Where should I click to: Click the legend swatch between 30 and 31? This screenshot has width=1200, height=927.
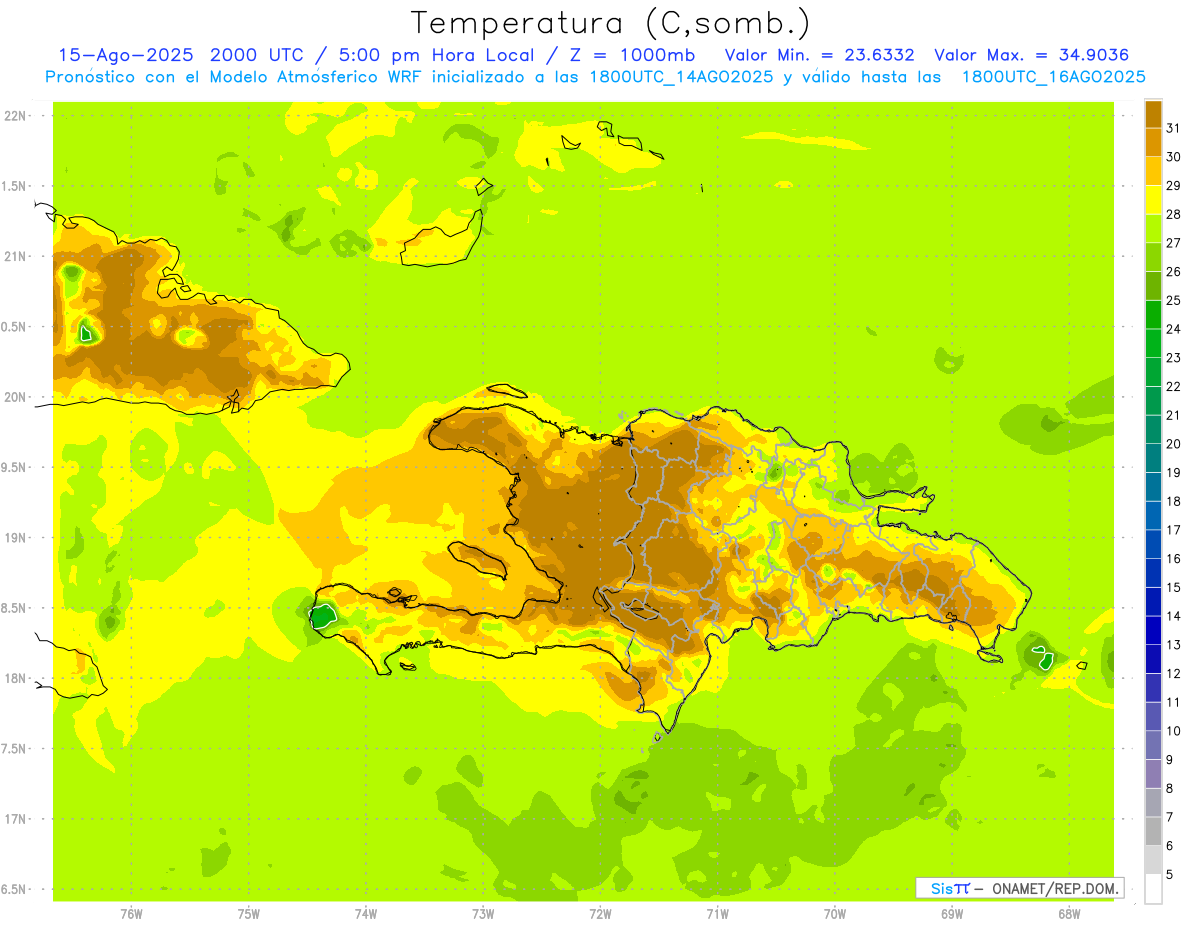(x=1153, y=143)
